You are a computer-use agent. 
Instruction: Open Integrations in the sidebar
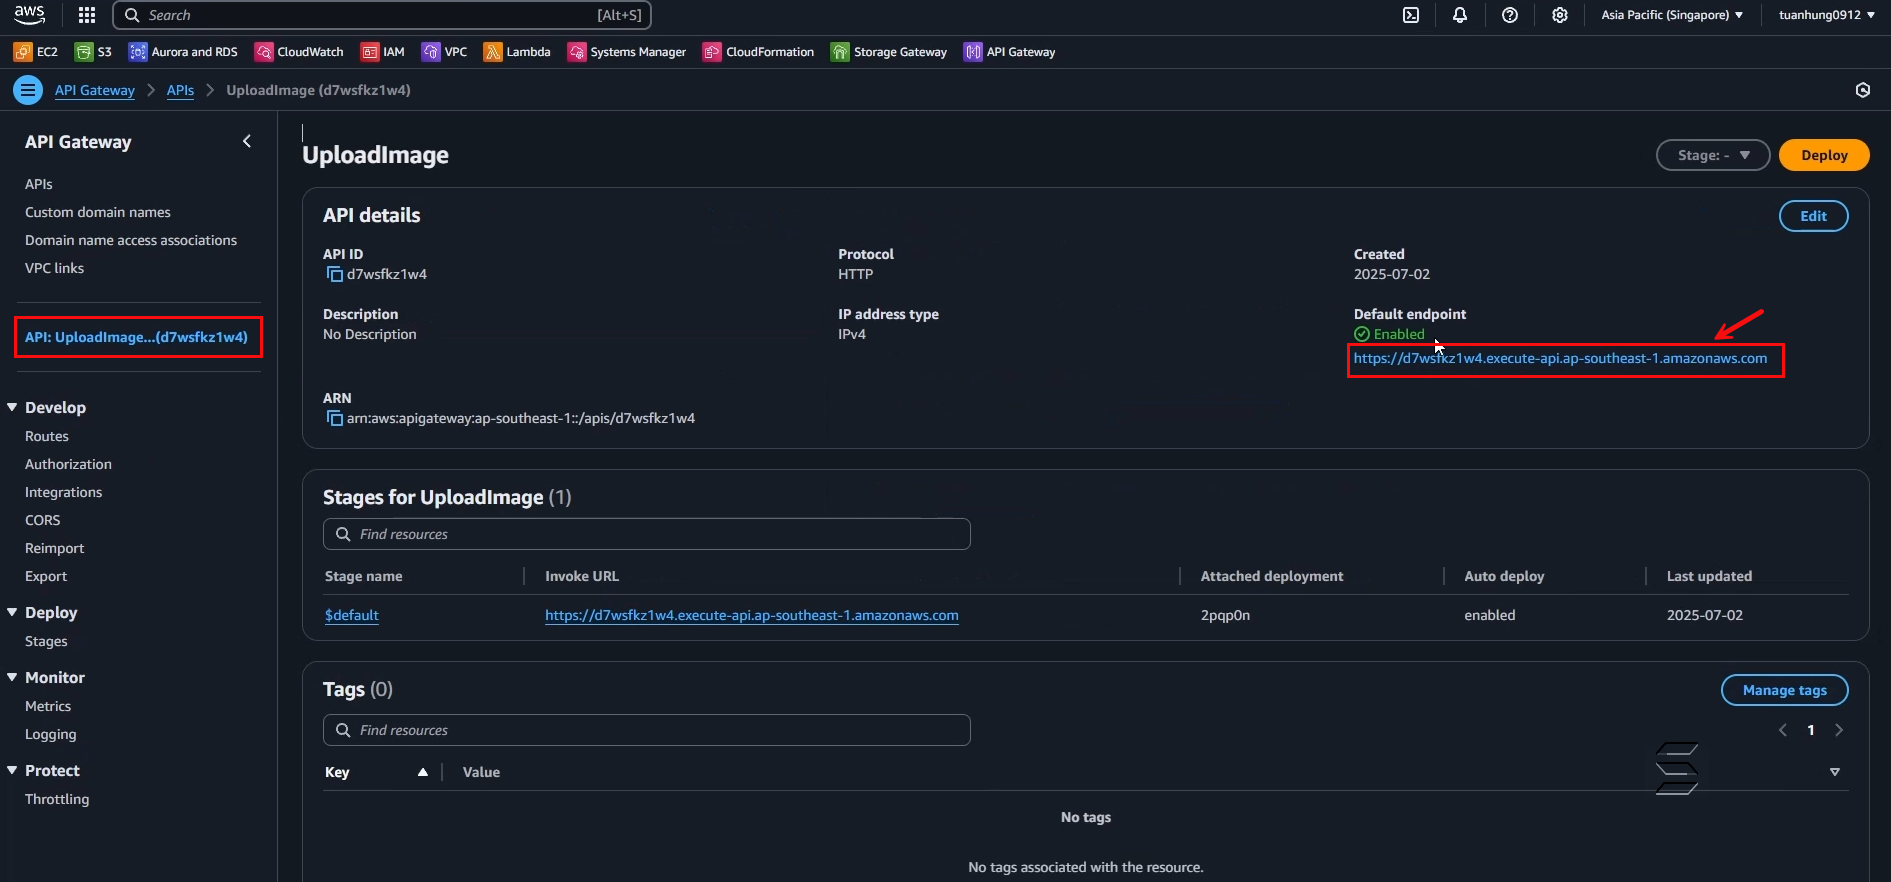[63, 492]
